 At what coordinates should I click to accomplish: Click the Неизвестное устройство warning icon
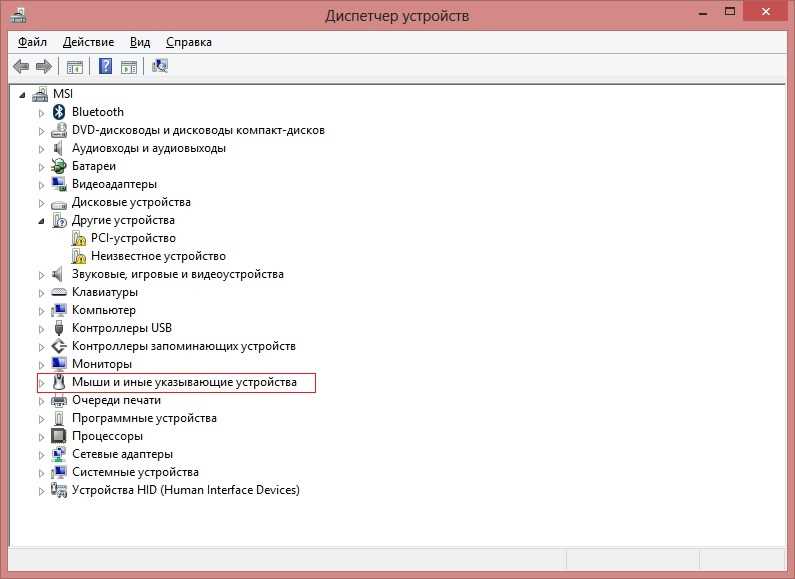(79, 257)
